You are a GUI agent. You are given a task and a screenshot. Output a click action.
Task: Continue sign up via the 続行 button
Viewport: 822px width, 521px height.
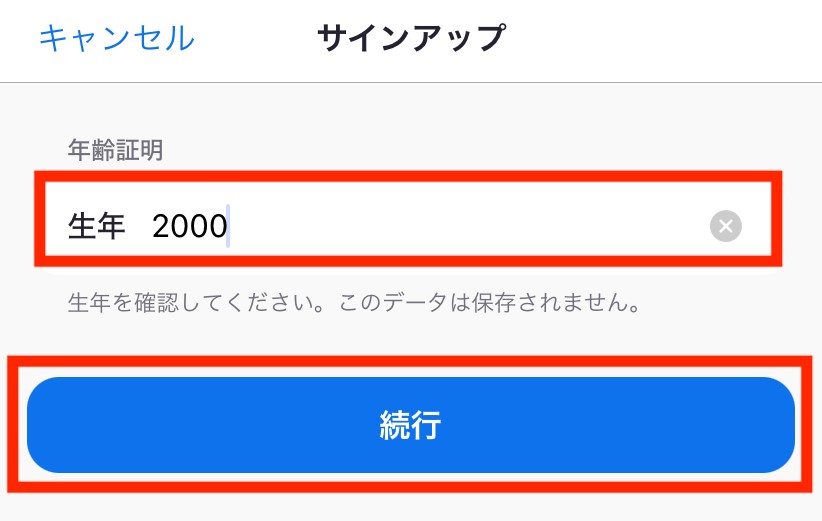(410, 425)
